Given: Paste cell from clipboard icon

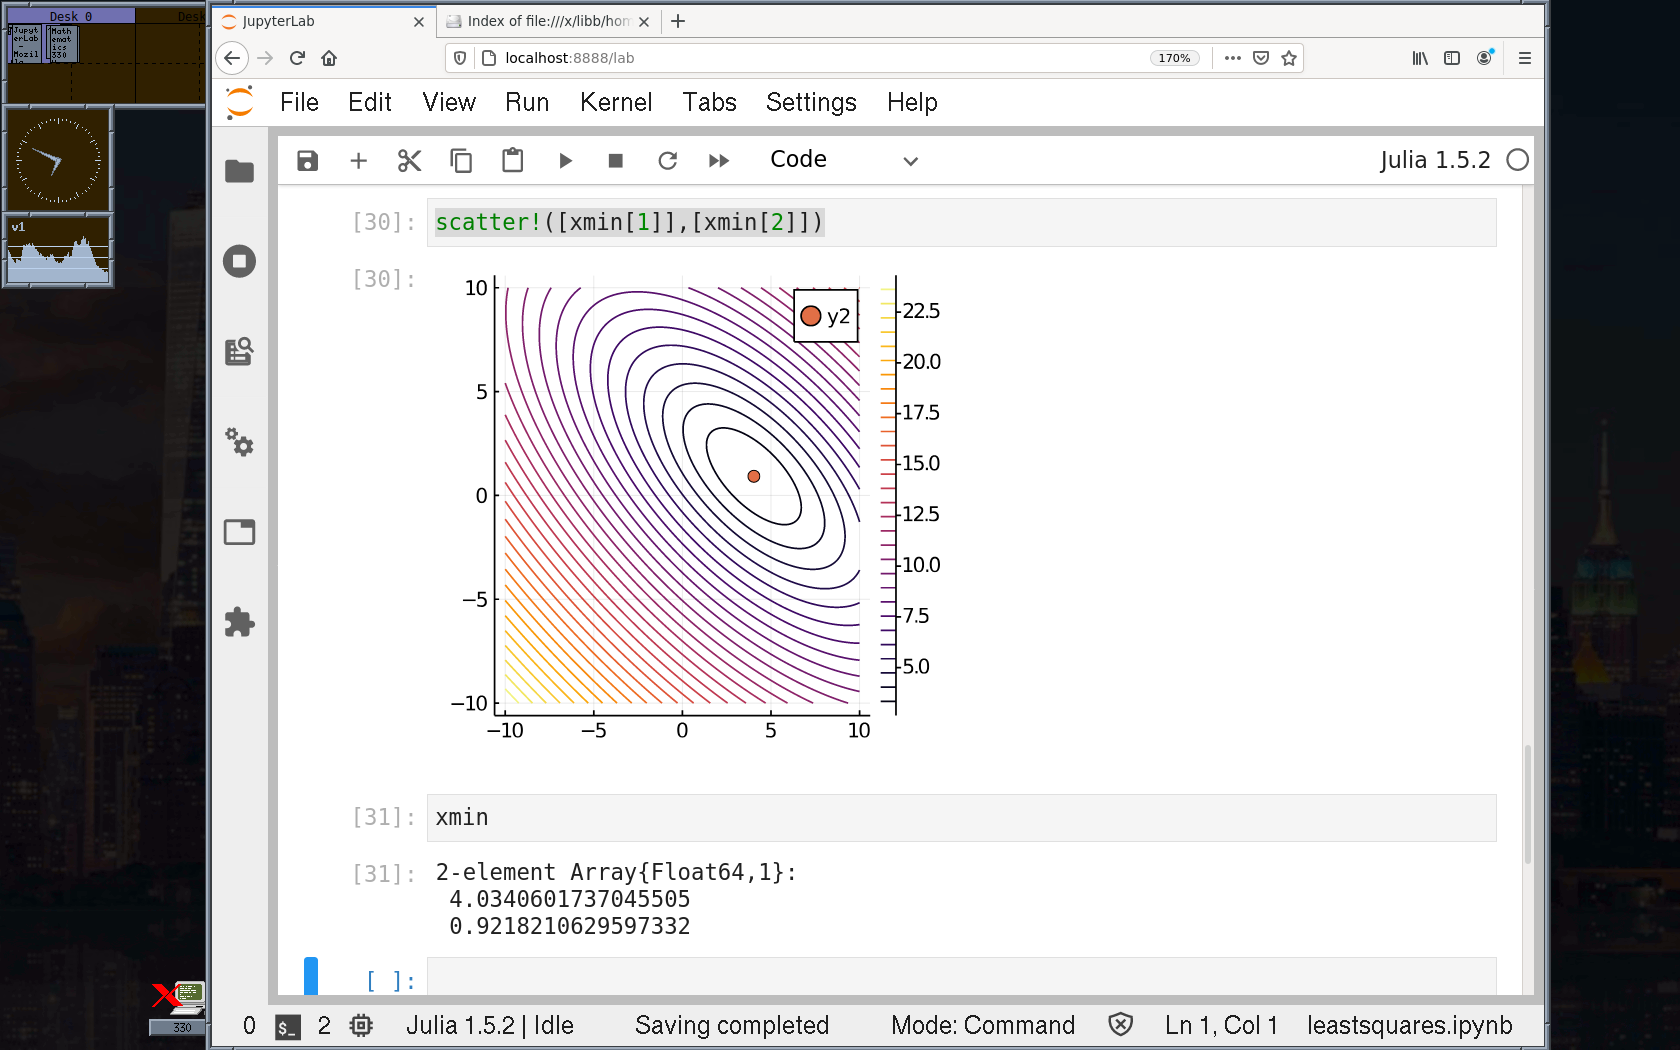Looking at the screenshot, I should pyautogui.click(x=512, y=161).
